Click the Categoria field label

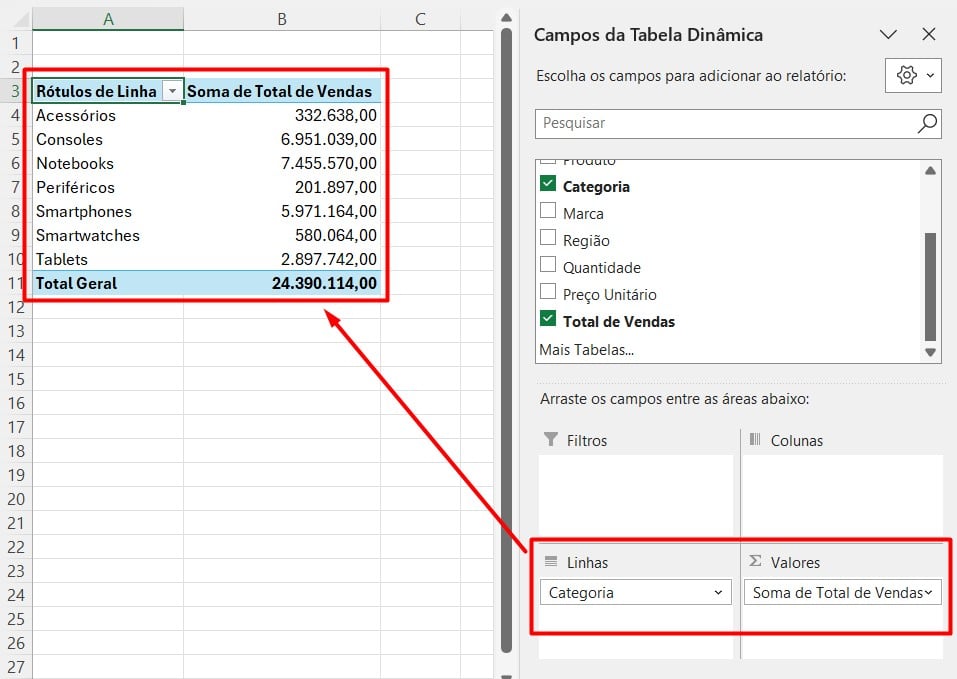tap(596, 187)
